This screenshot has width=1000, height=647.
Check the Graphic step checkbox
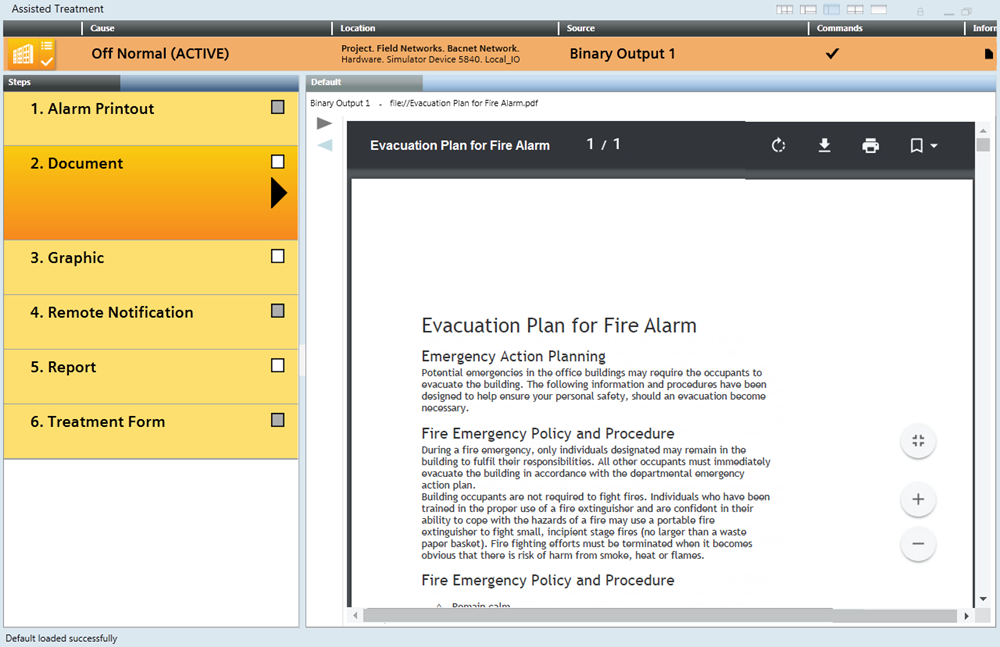tap(278, 256)
